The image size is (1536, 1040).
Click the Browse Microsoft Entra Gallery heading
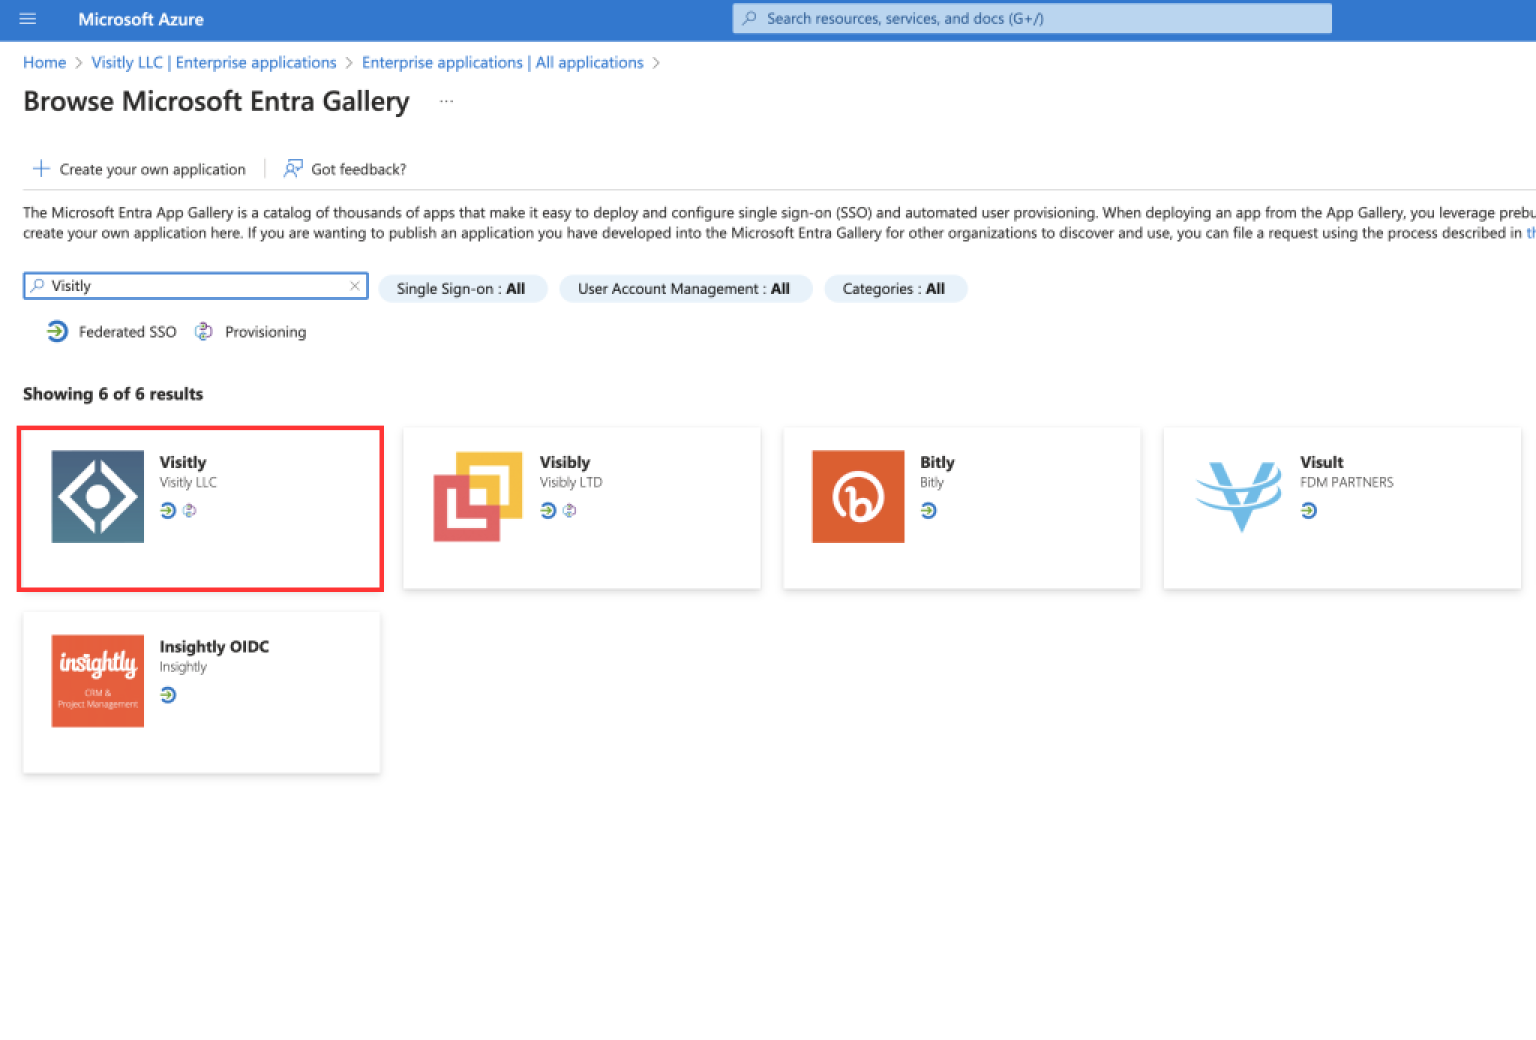point(216,101)
